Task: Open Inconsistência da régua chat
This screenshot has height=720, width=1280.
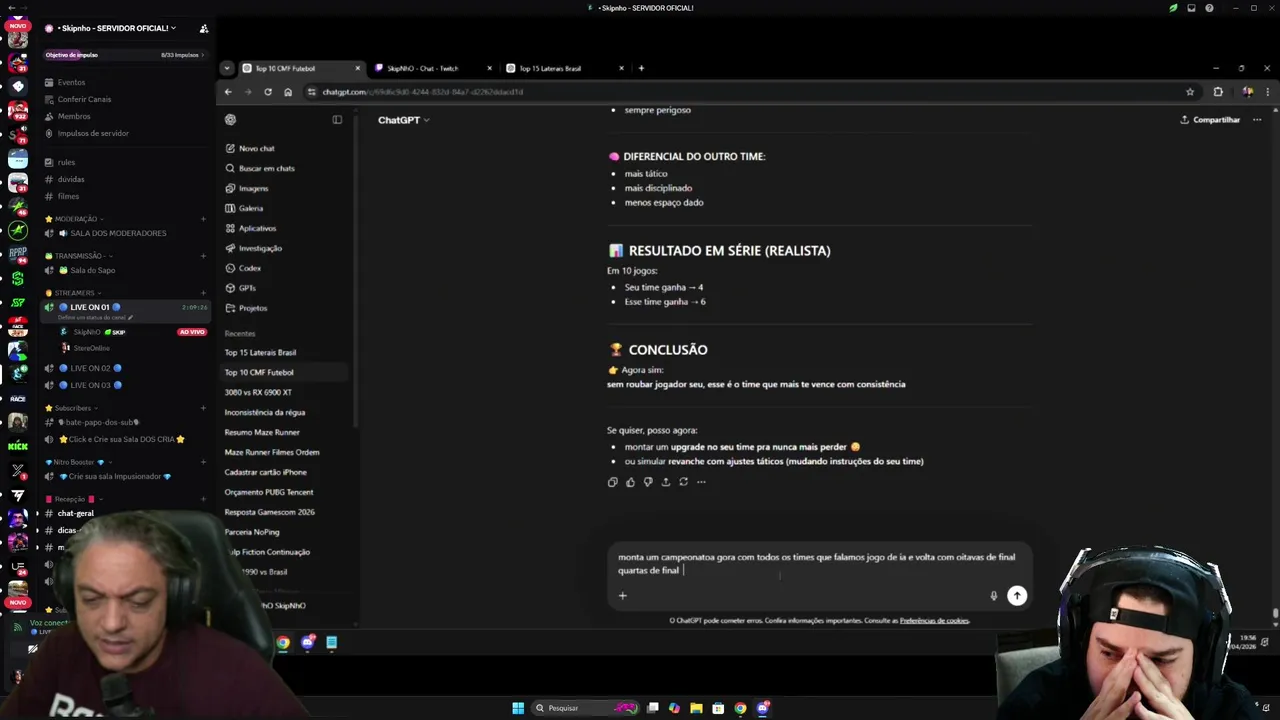Action: click(x=265, y=412)
